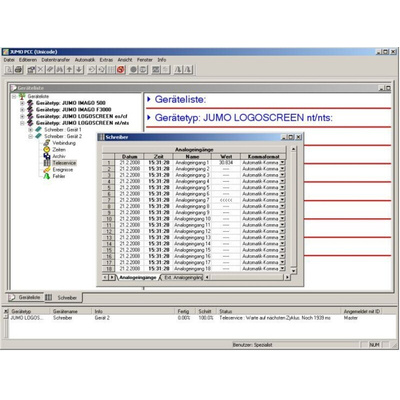Switch to the bottom Schreiber tab
The height and width of the screenshot is (400, 400).
tap(63, 297)
